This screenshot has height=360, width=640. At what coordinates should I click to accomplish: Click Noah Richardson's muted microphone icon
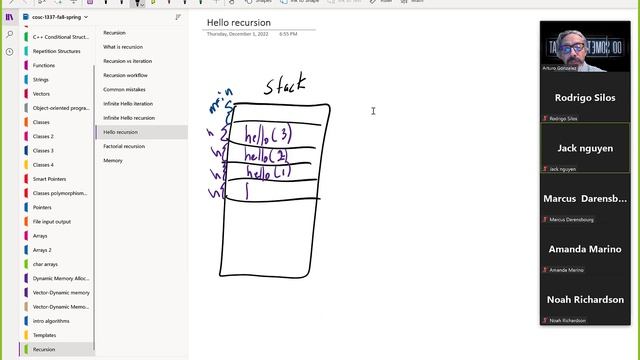click(x=545, y=320)
